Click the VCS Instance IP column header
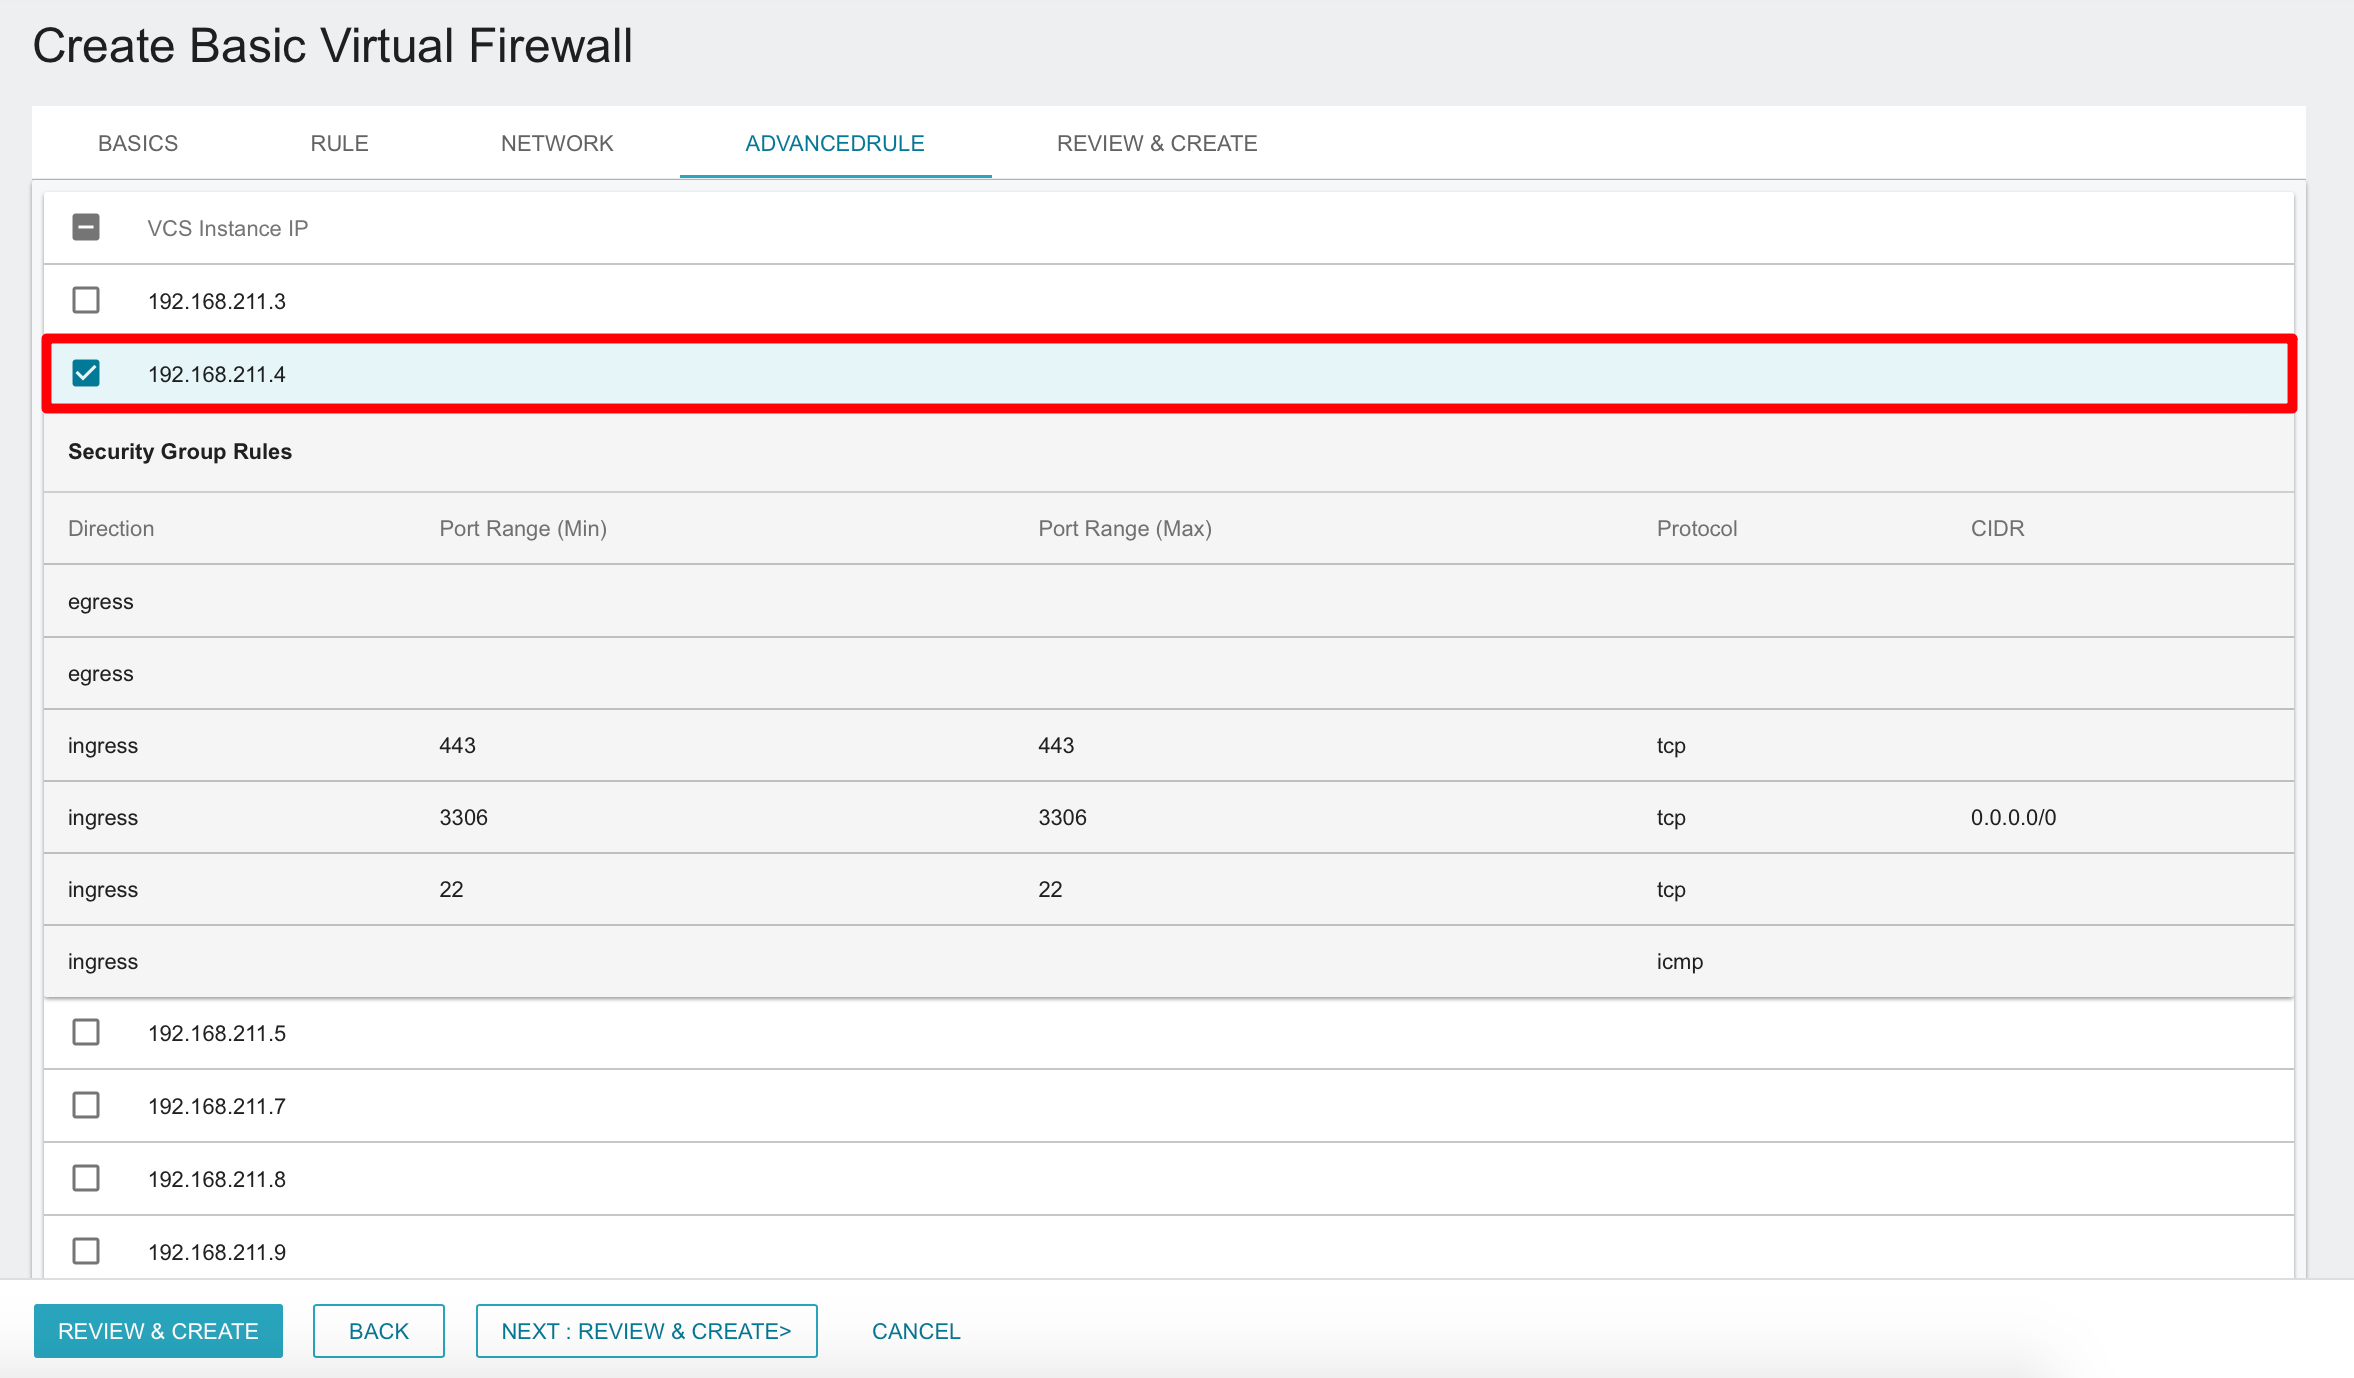 (x=228, y=229)
